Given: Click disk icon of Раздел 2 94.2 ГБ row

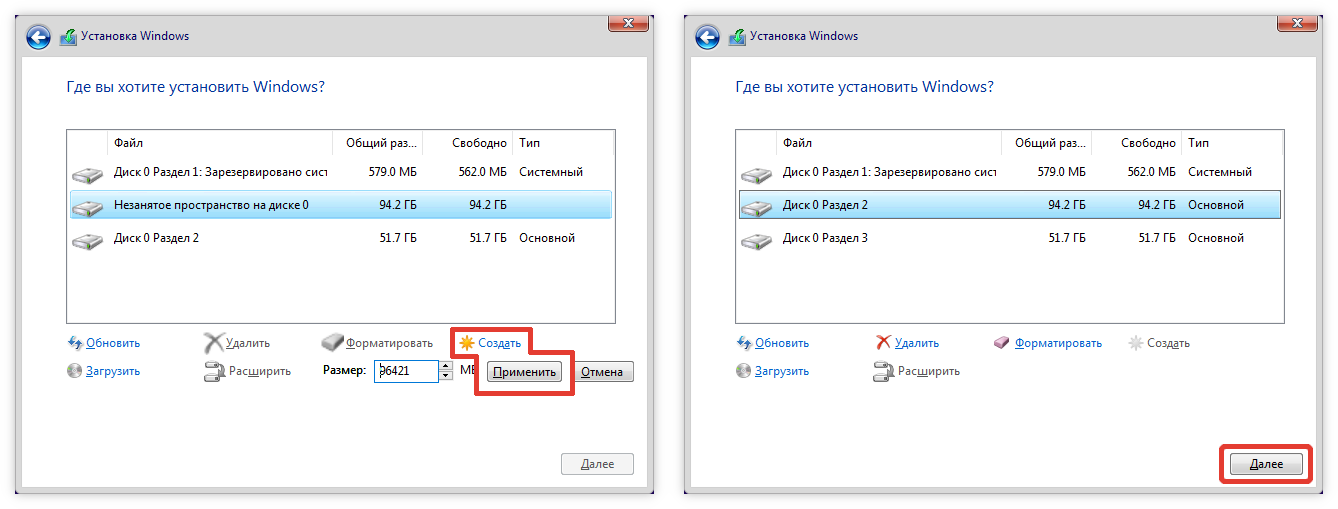Looking at the screenshot, I should click(x=756, y=207).
